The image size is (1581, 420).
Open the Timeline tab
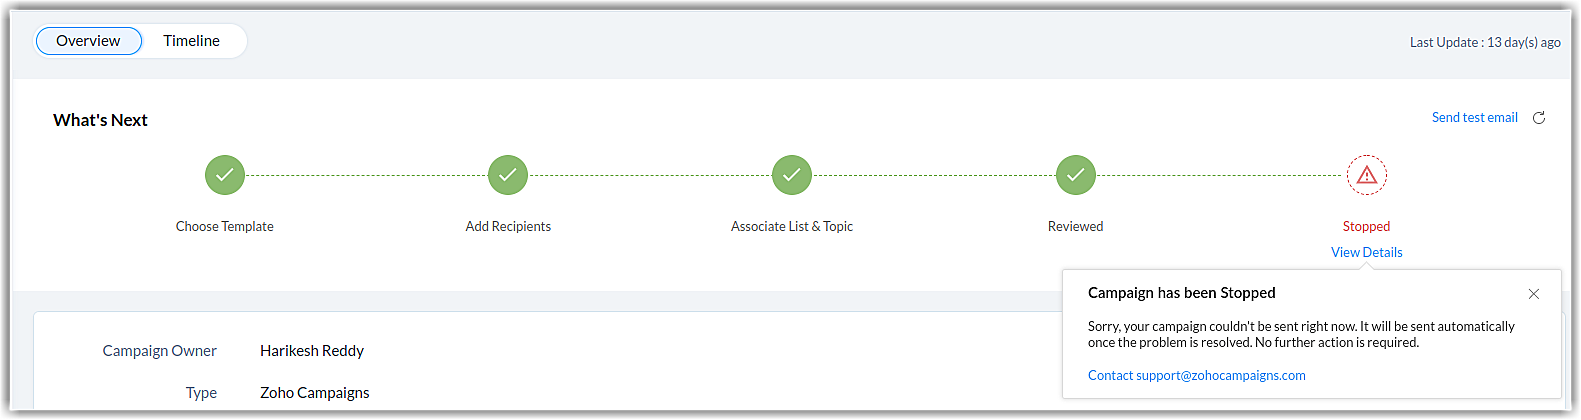coord(192,41)
